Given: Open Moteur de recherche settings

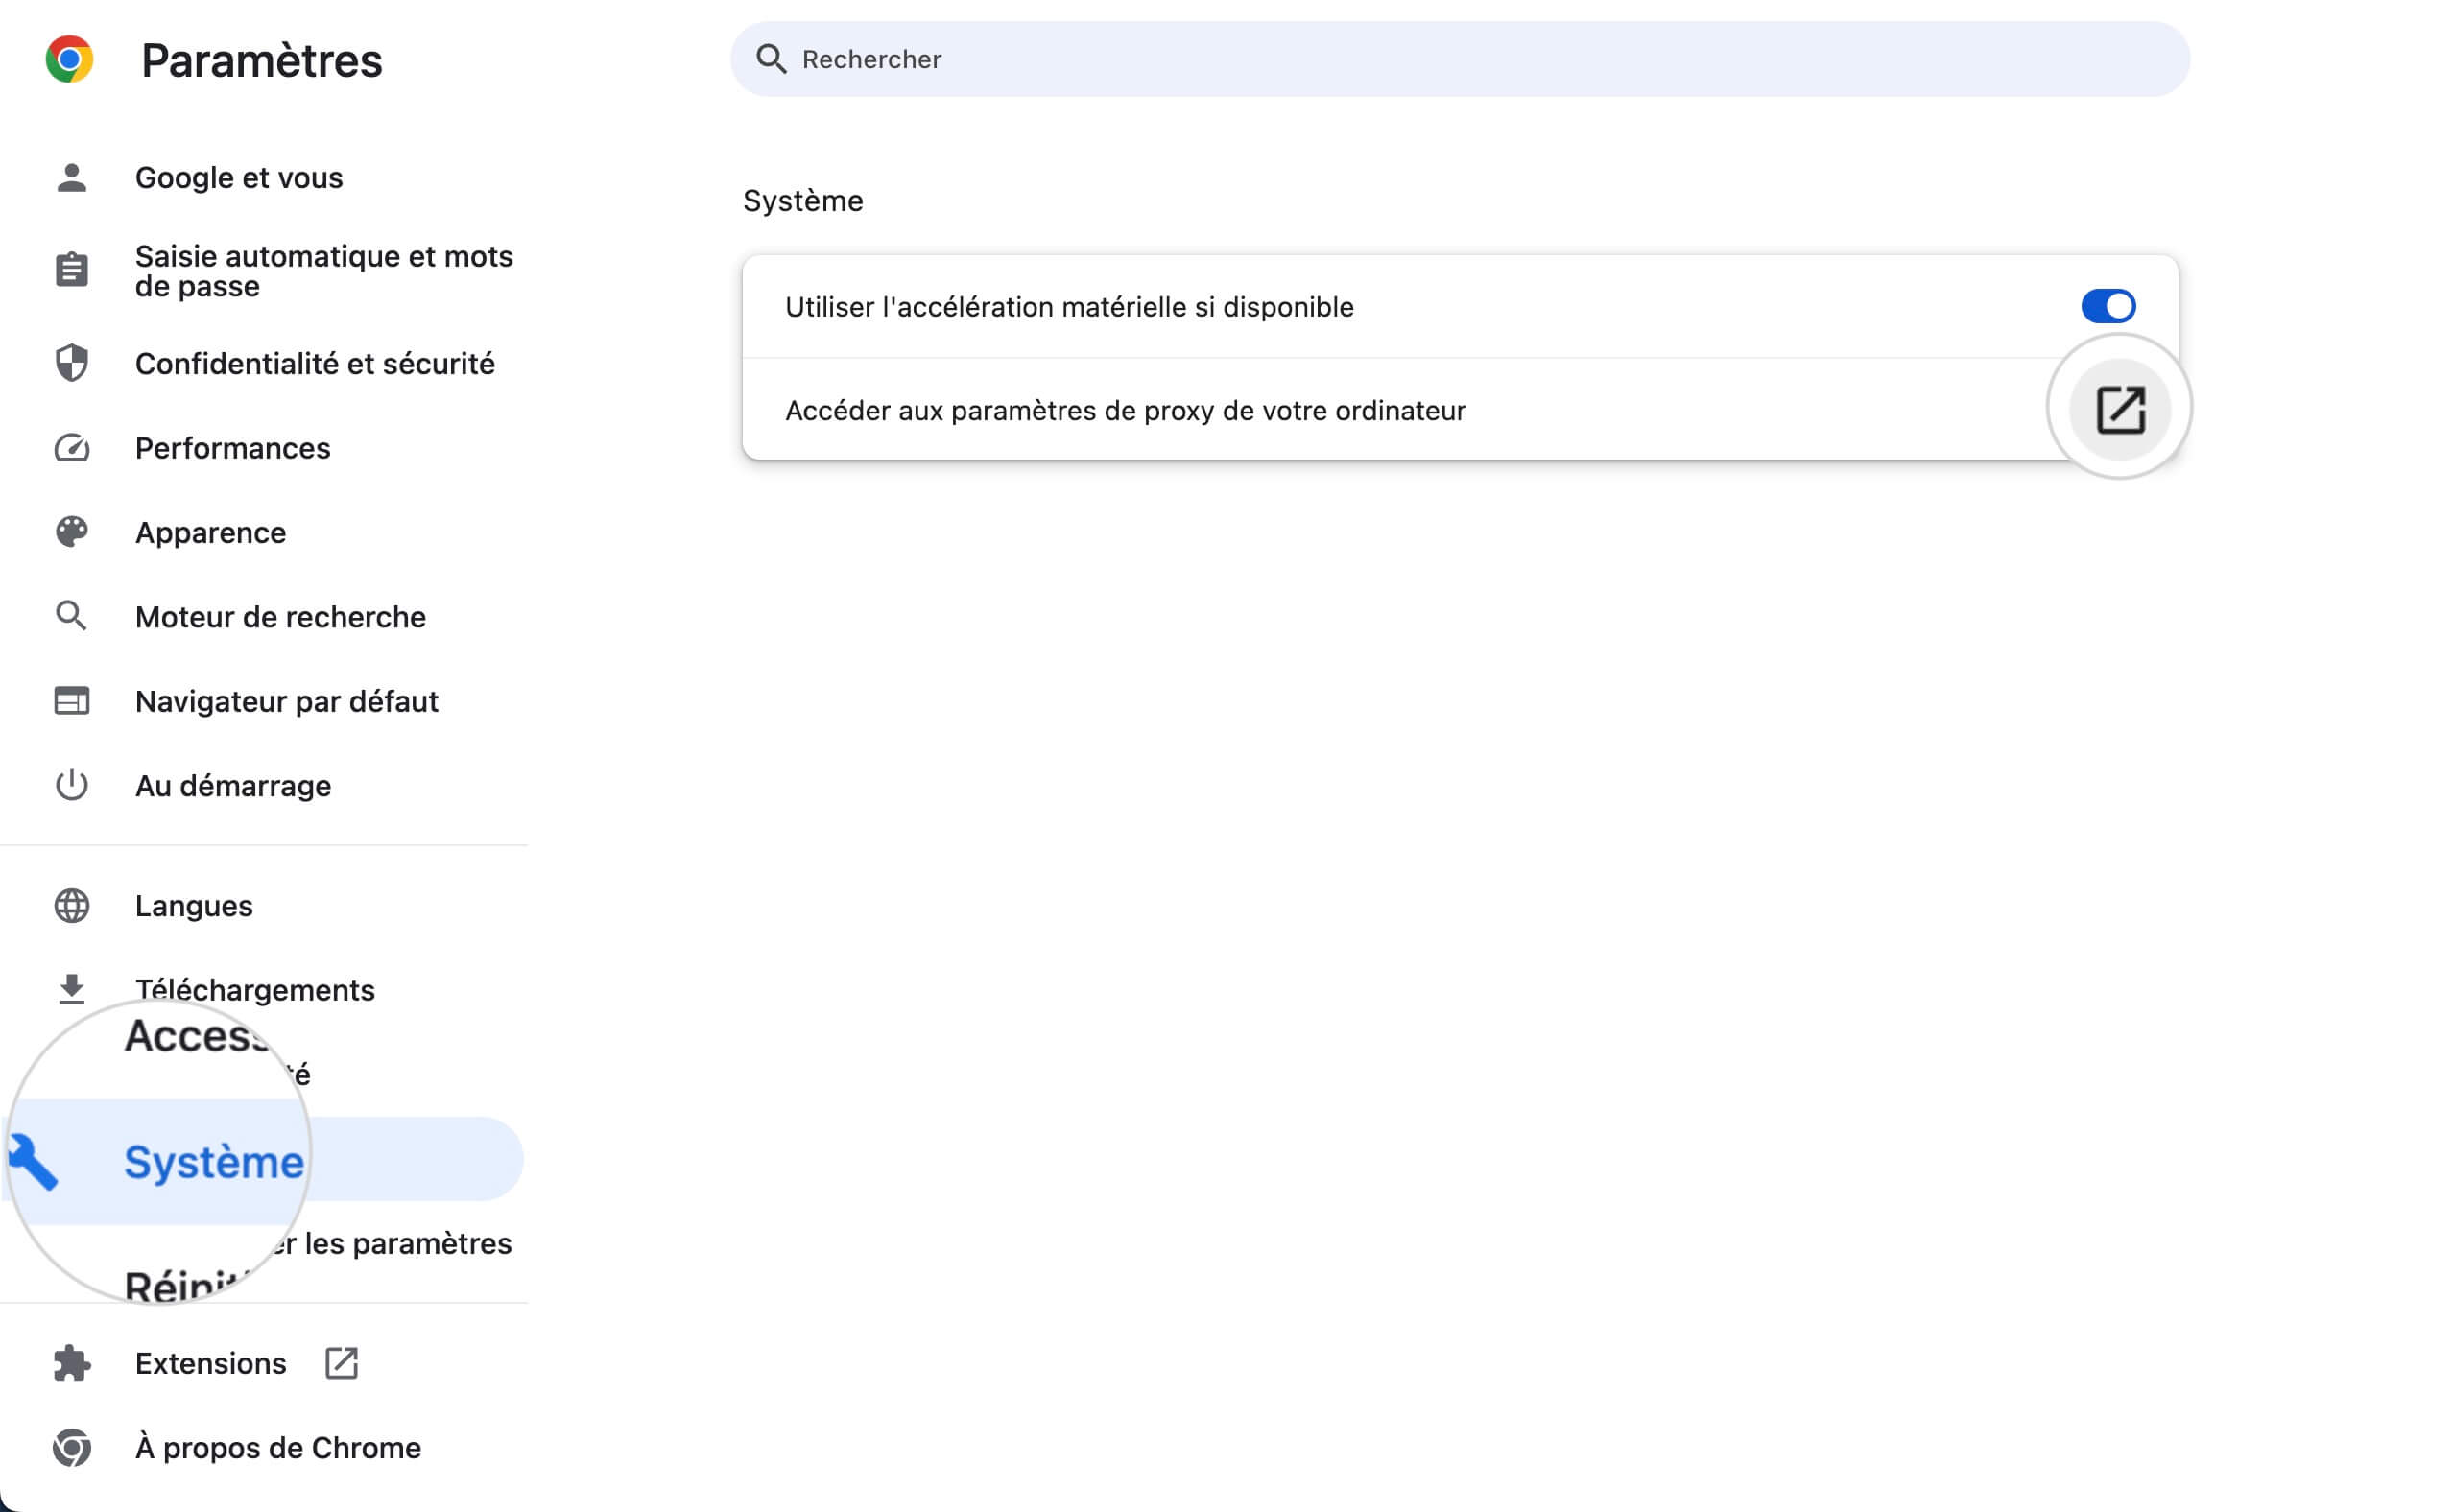Looking at the screenshot, I should pyautogui.click(x=281, y=616).
